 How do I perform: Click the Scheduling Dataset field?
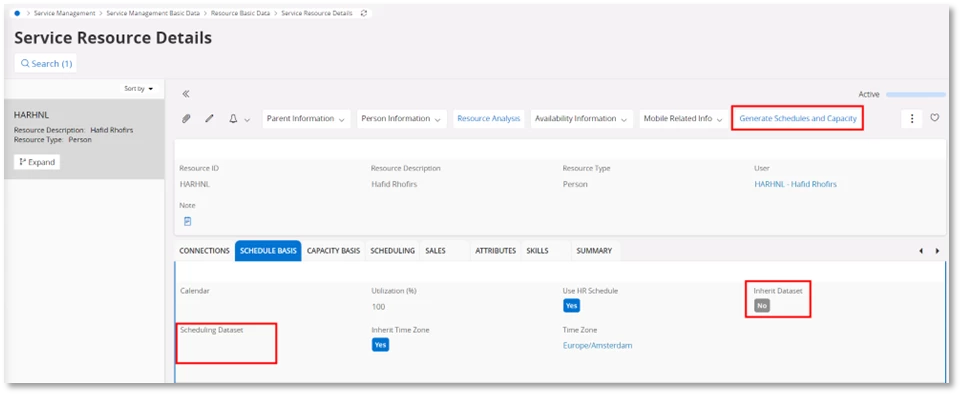point(226,343)
